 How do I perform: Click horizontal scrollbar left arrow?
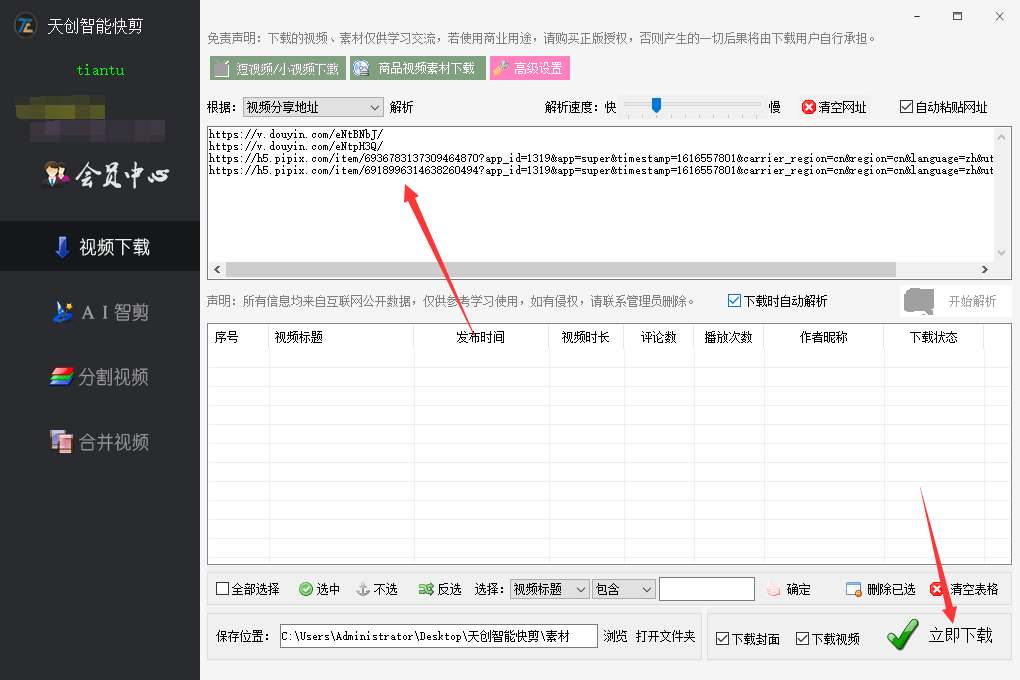point(217,269)
